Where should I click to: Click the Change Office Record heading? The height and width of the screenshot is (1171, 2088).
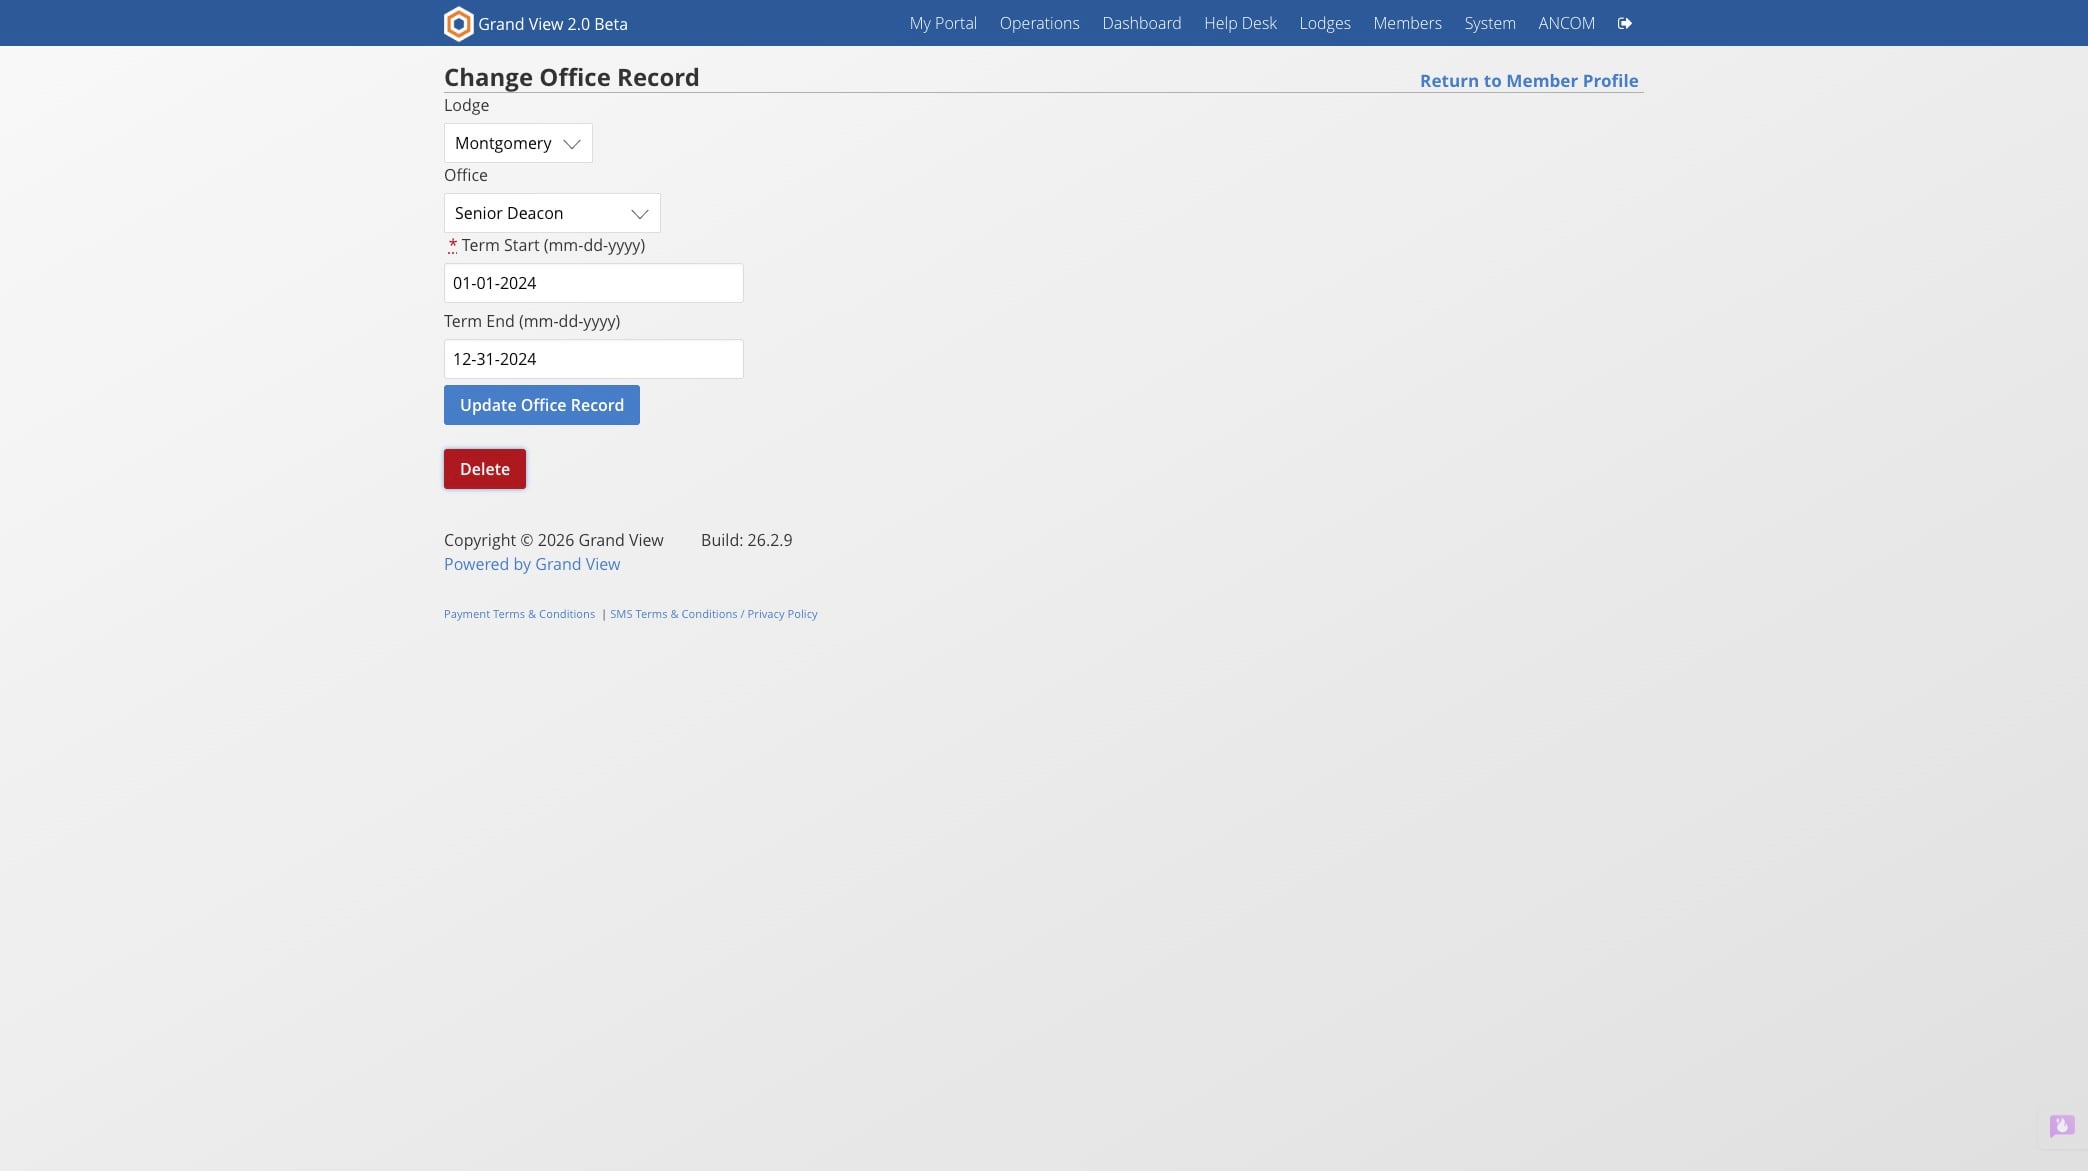(572, 77)
